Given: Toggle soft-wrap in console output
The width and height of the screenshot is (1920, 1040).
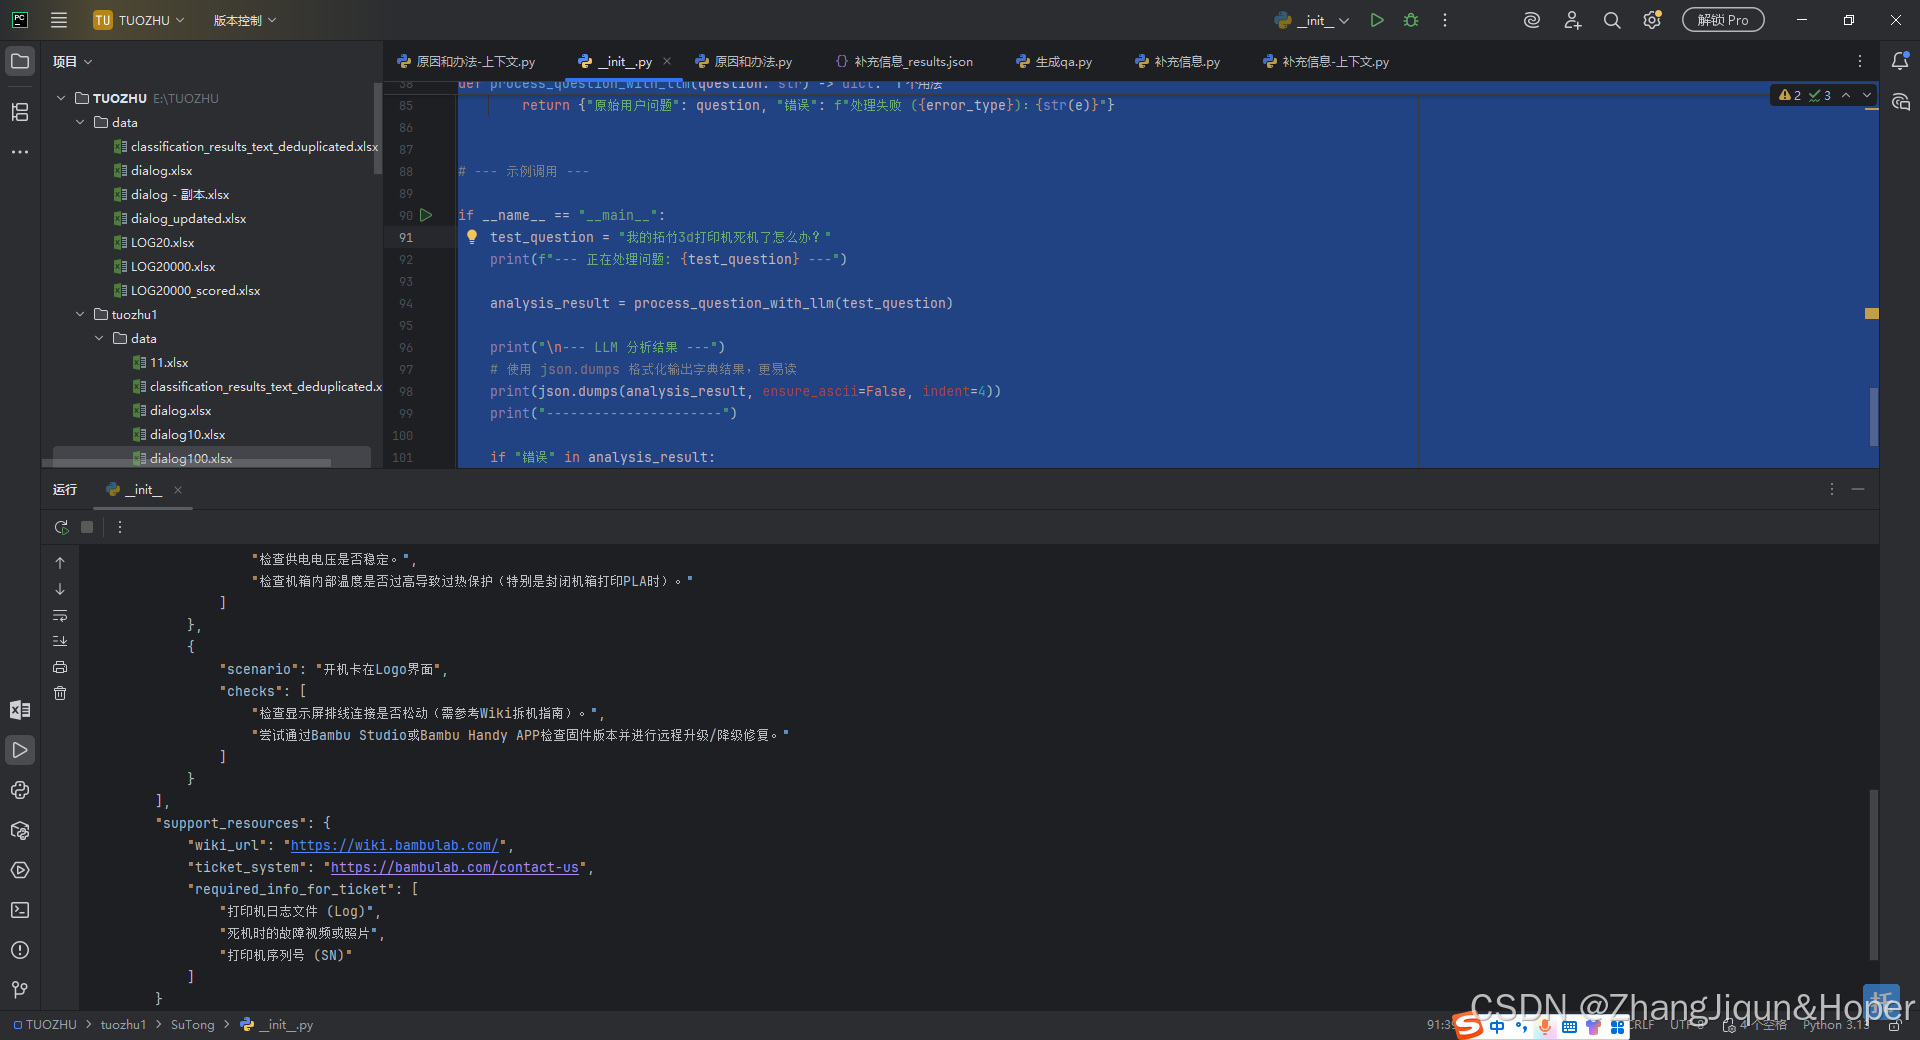Looking at the screenshot, I should pos(60,615).
